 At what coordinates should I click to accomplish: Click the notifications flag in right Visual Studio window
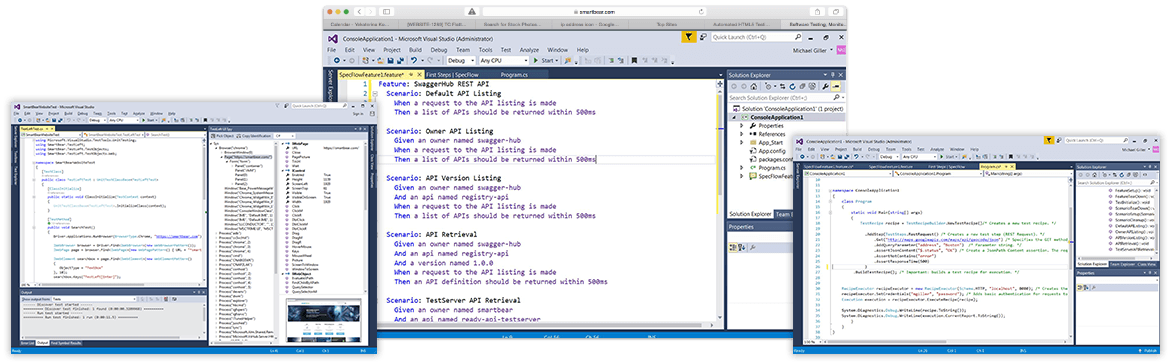coord(1049,140)
